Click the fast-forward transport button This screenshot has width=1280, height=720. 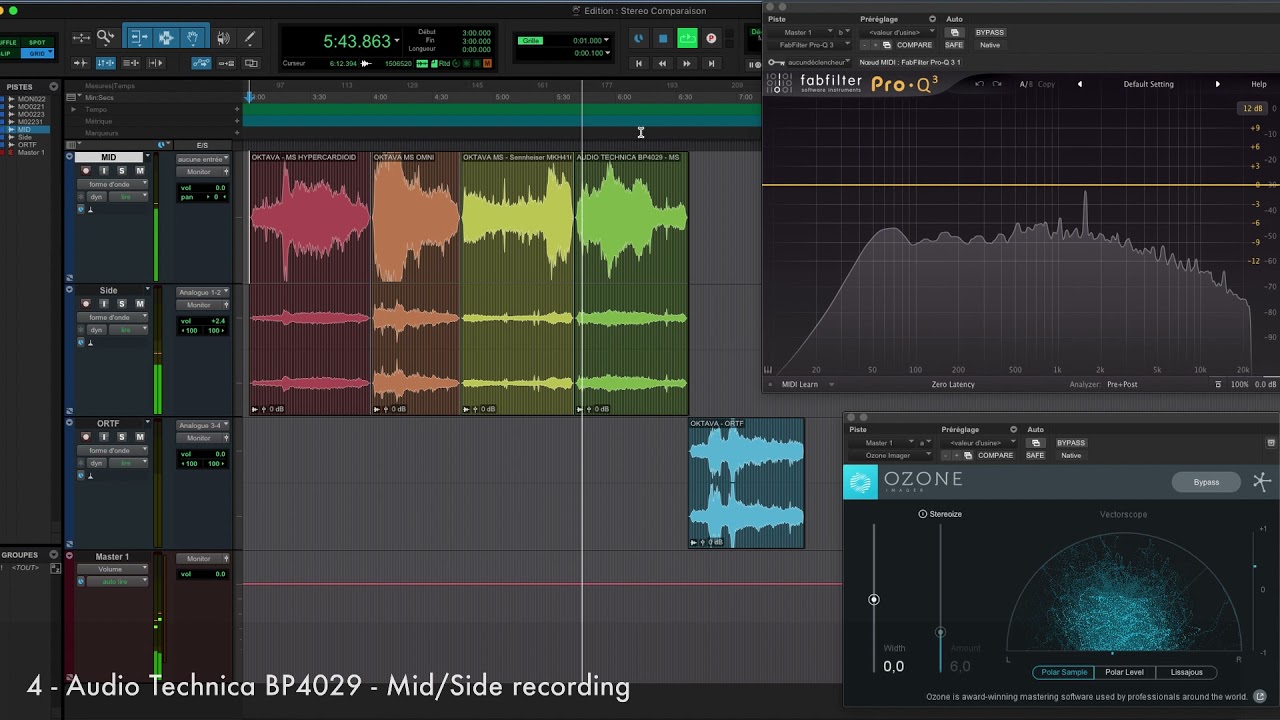pyautogui.click(x=686, y=63)
